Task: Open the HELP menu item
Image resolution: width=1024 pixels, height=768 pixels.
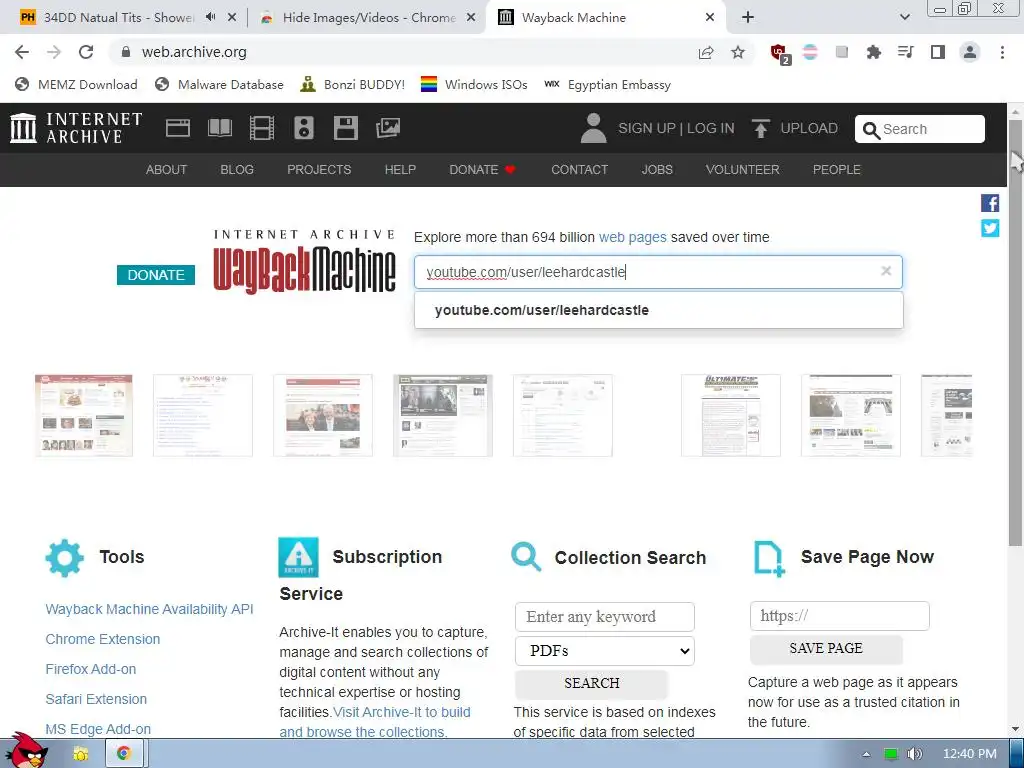Action: (x=400, y=170)
